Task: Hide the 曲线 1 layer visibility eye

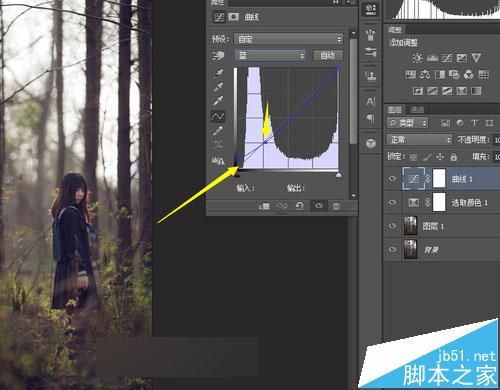Action: pyautogui.click(x=392, y=179)
